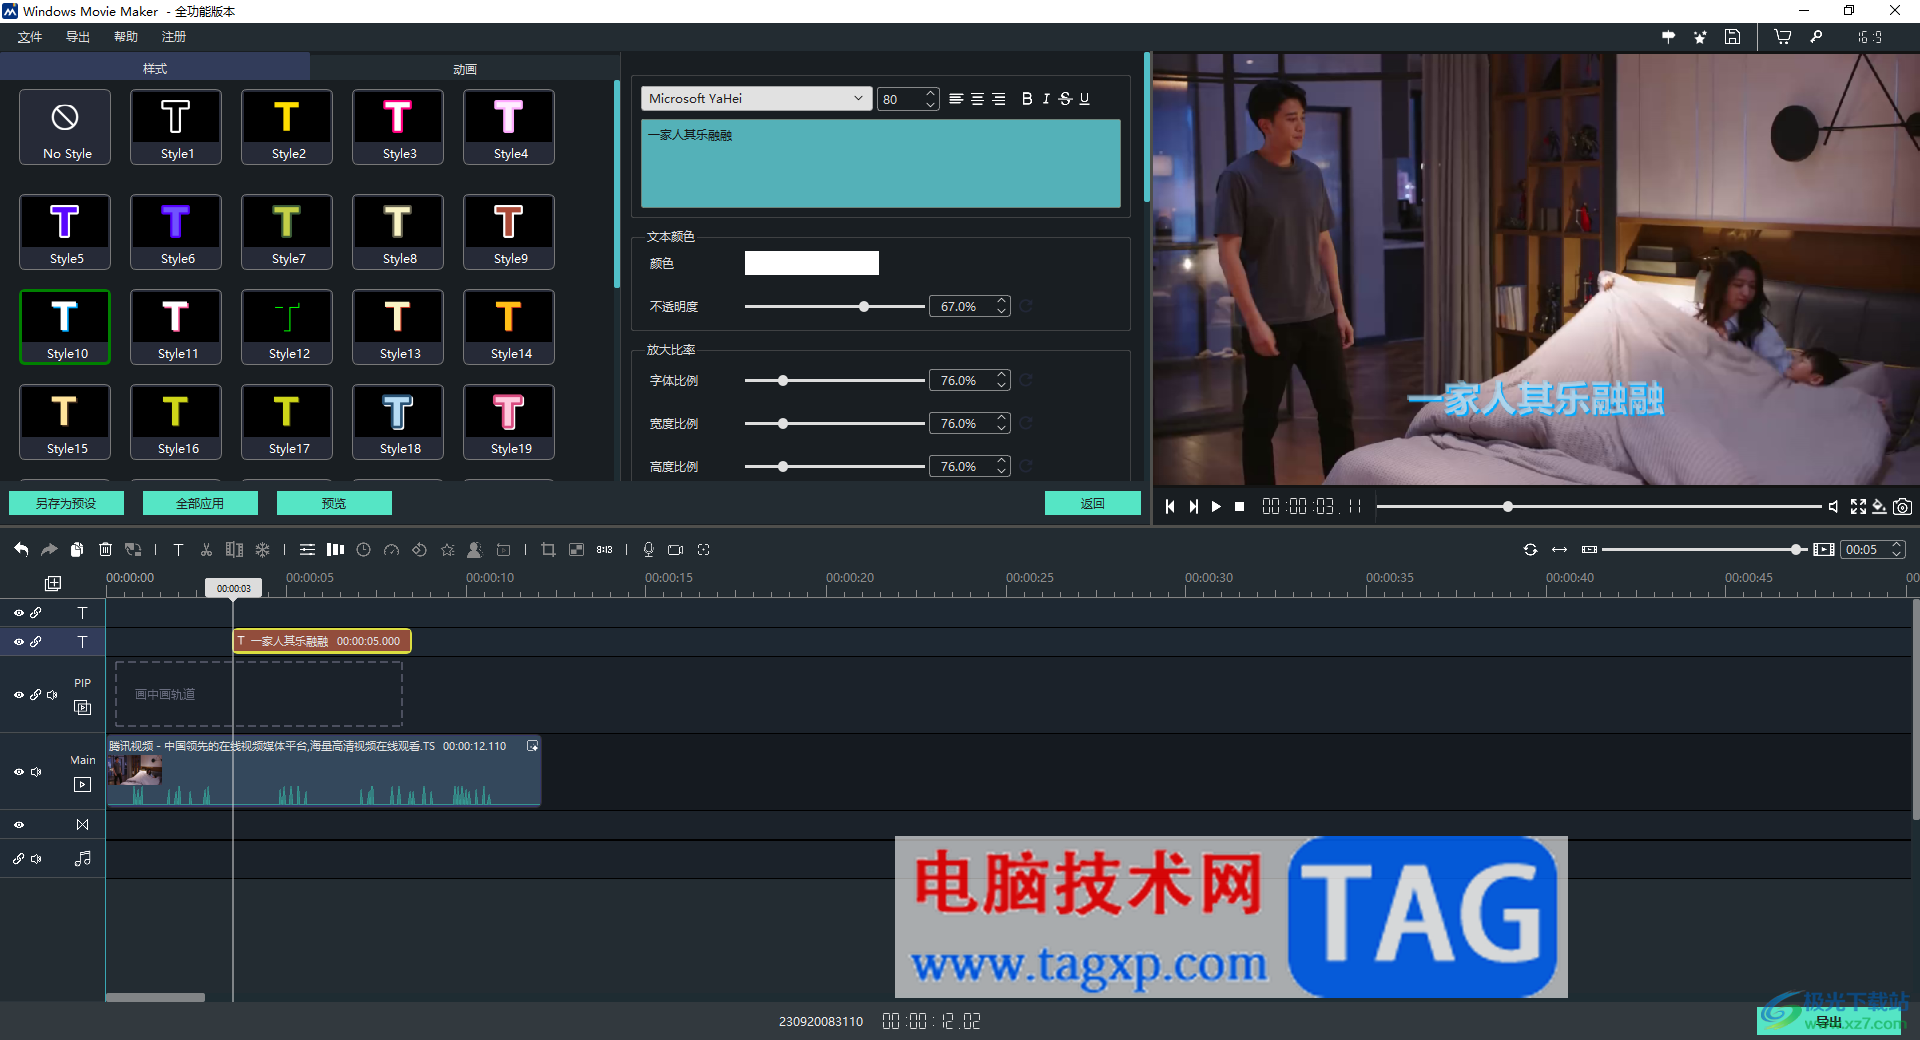Mute the Main track audio
This screenshot has width=1920, height=1040.
pos(36,772)
